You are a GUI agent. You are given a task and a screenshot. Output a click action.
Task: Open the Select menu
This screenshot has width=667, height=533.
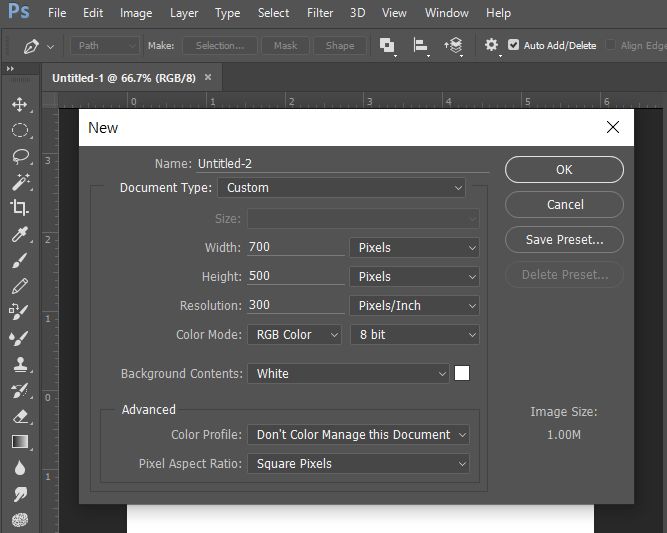pyautogui.click(x=274, y=13)
